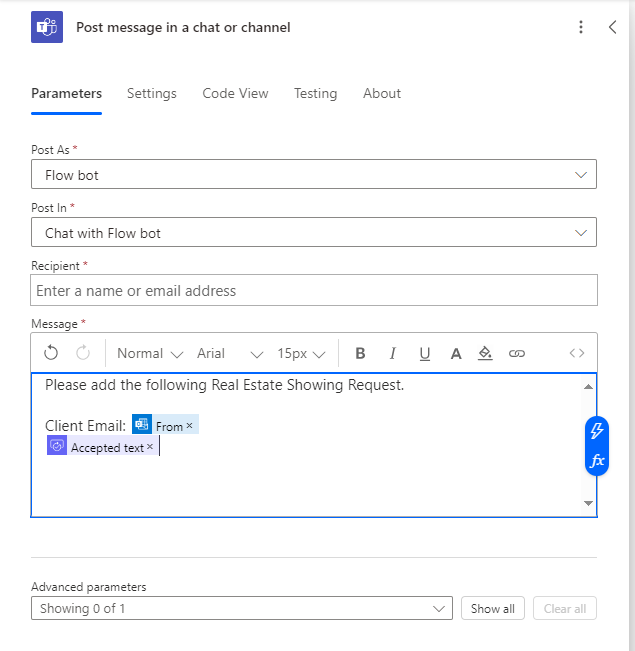The height and width of the screenshot is (651, 635).
Task: Switch to the Settings tab
Action: (x=152, y=93)
